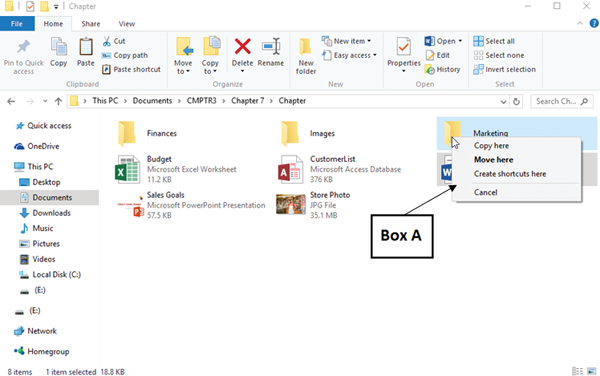Viewport: 600px width, 376px height.
Task: Click Select none
Action: point(499,55)
